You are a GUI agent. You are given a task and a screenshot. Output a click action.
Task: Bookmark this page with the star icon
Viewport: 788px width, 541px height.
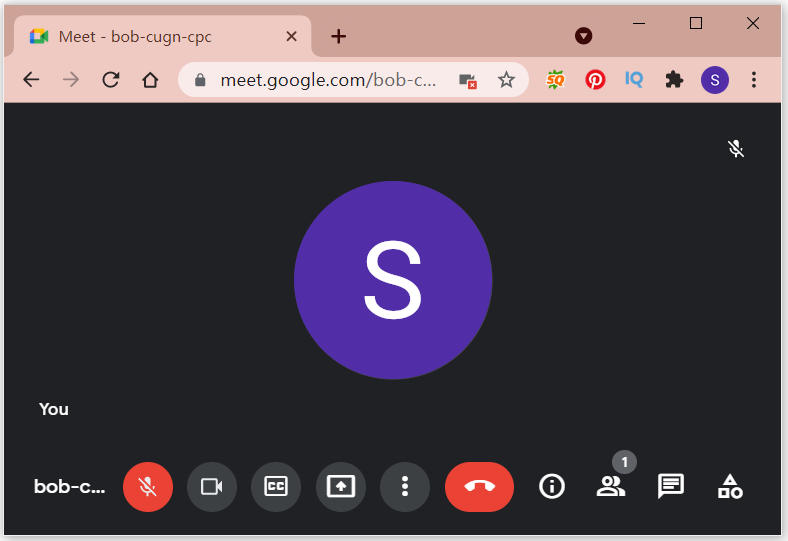pyautogui.click(x=506, y=79)
